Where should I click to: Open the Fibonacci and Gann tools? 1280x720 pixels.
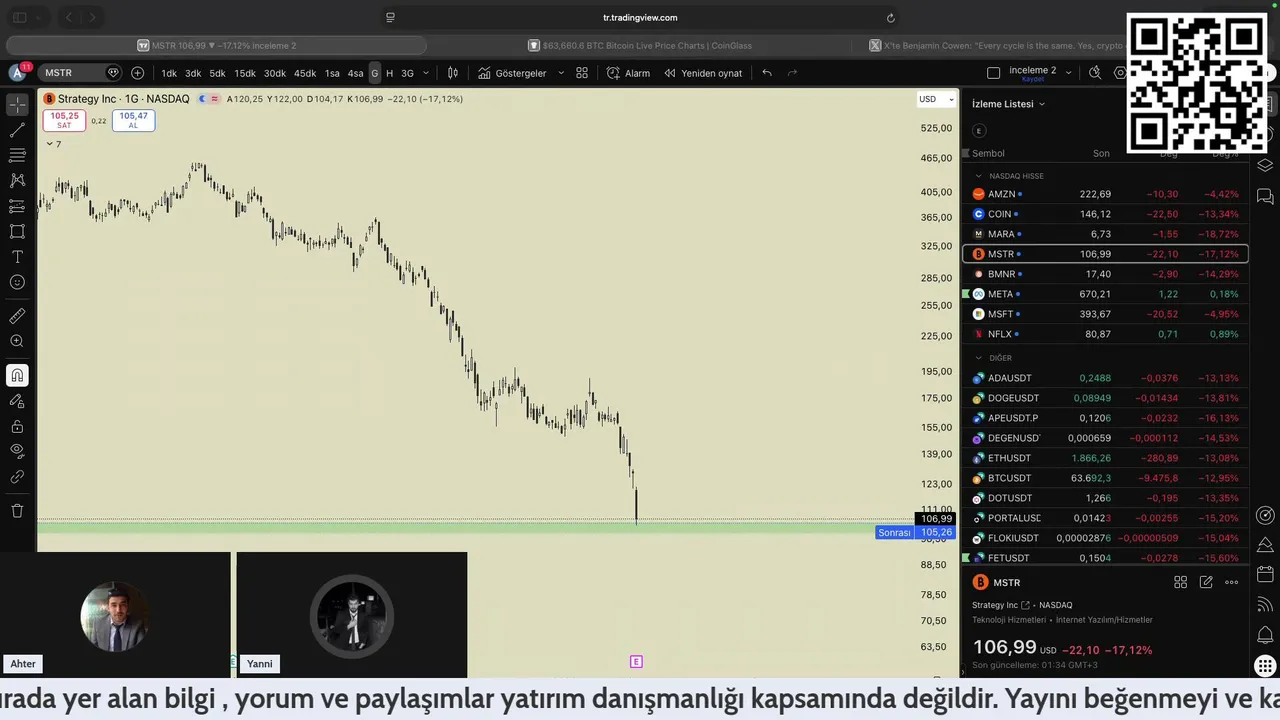(17, 155)
